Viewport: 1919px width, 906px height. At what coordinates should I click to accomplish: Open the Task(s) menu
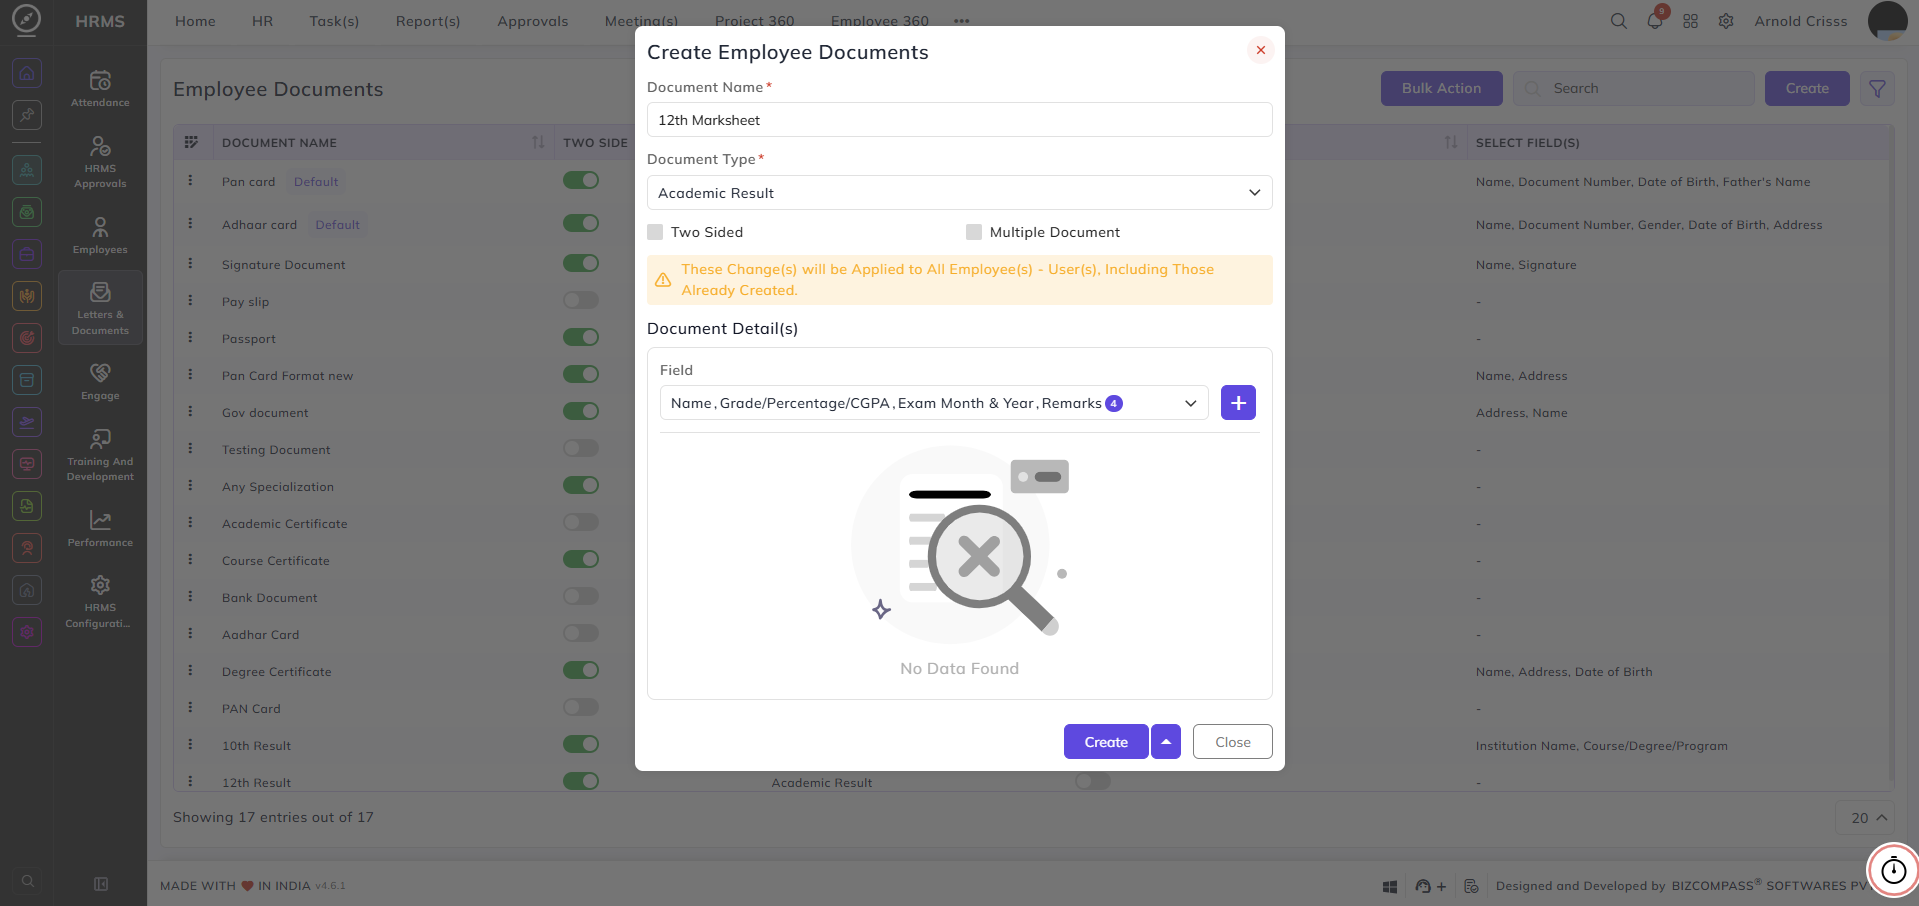coord(334,21)
